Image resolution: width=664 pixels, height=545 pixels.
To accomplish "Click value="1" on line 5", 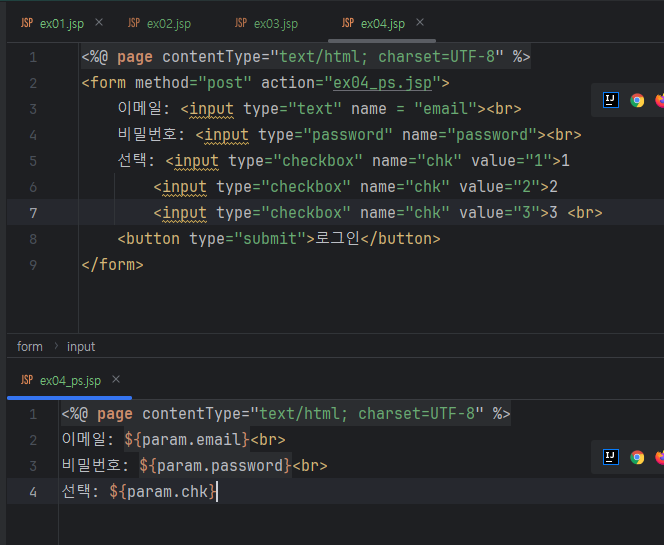I will point(512,161).
